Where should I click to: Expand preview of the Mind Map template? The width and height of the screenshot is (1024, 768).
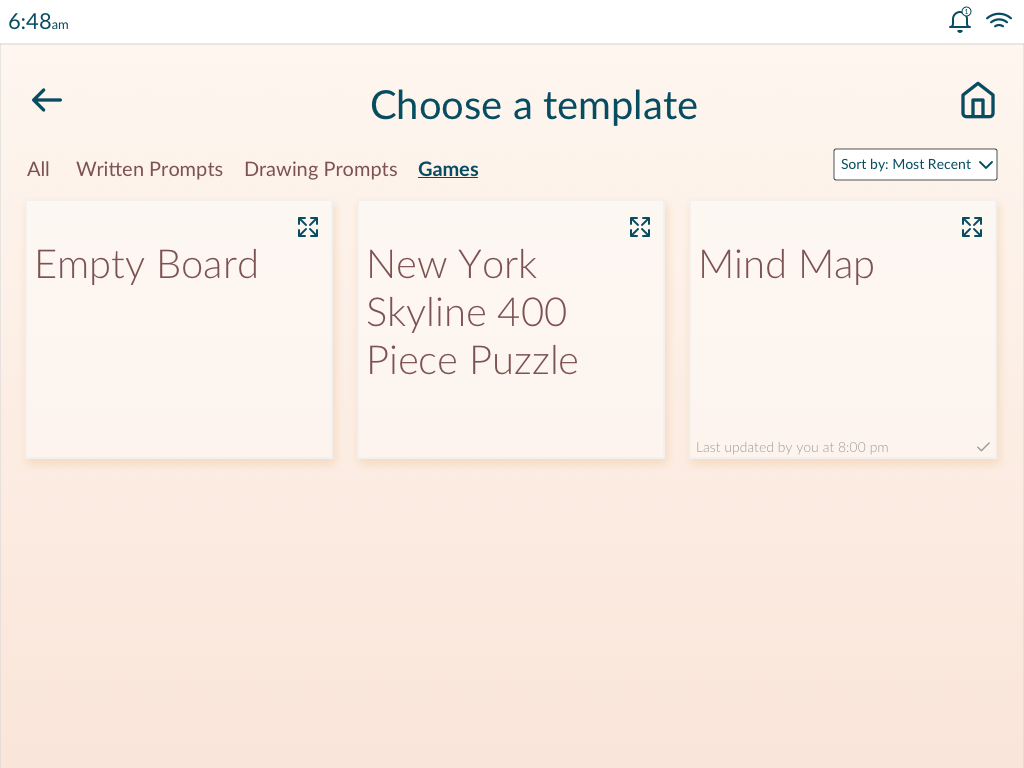point(972,227)
